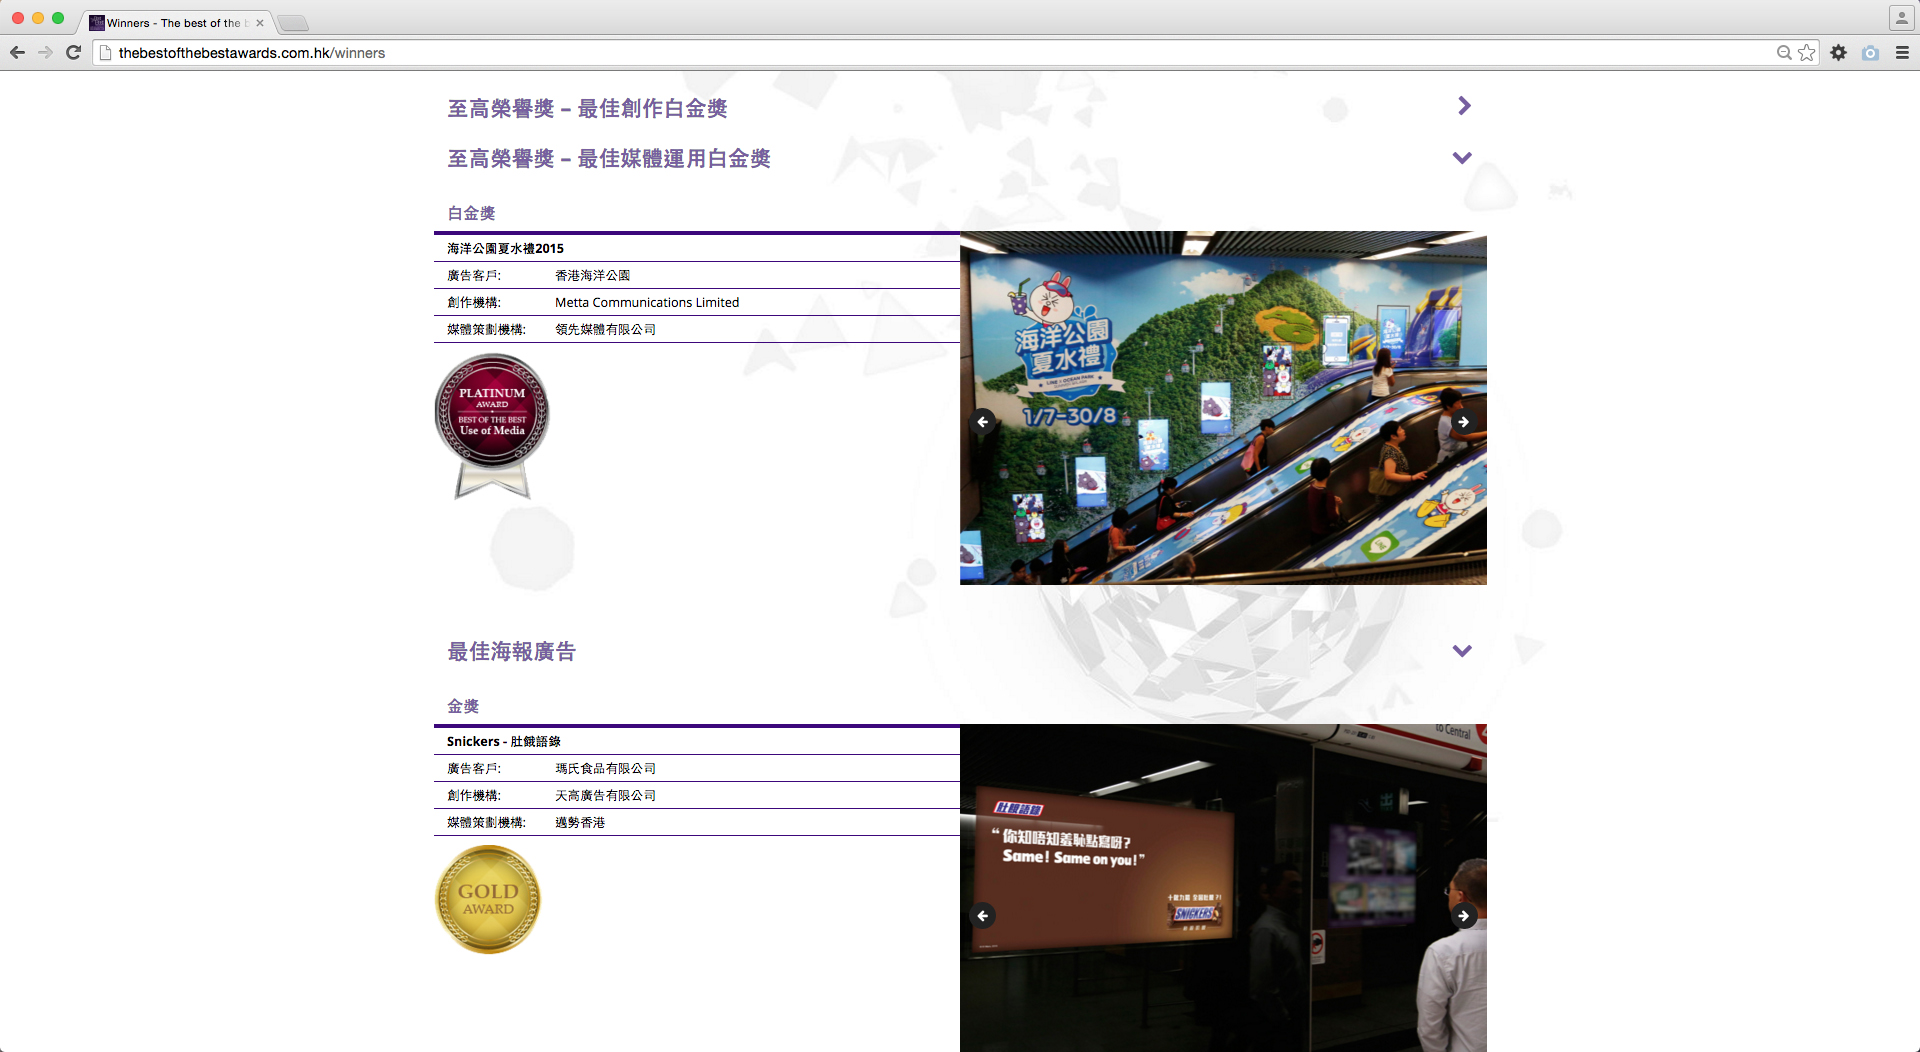Reload the current page
Image resolution: width=1920 pixels, height=1052 pixels.
point(73,53)
